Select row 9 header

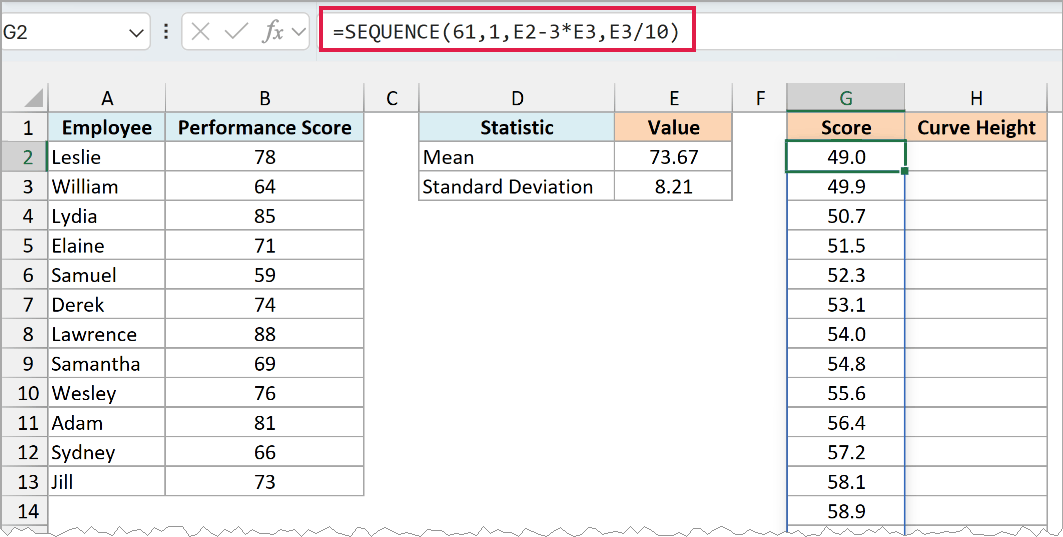click(25, 363)
